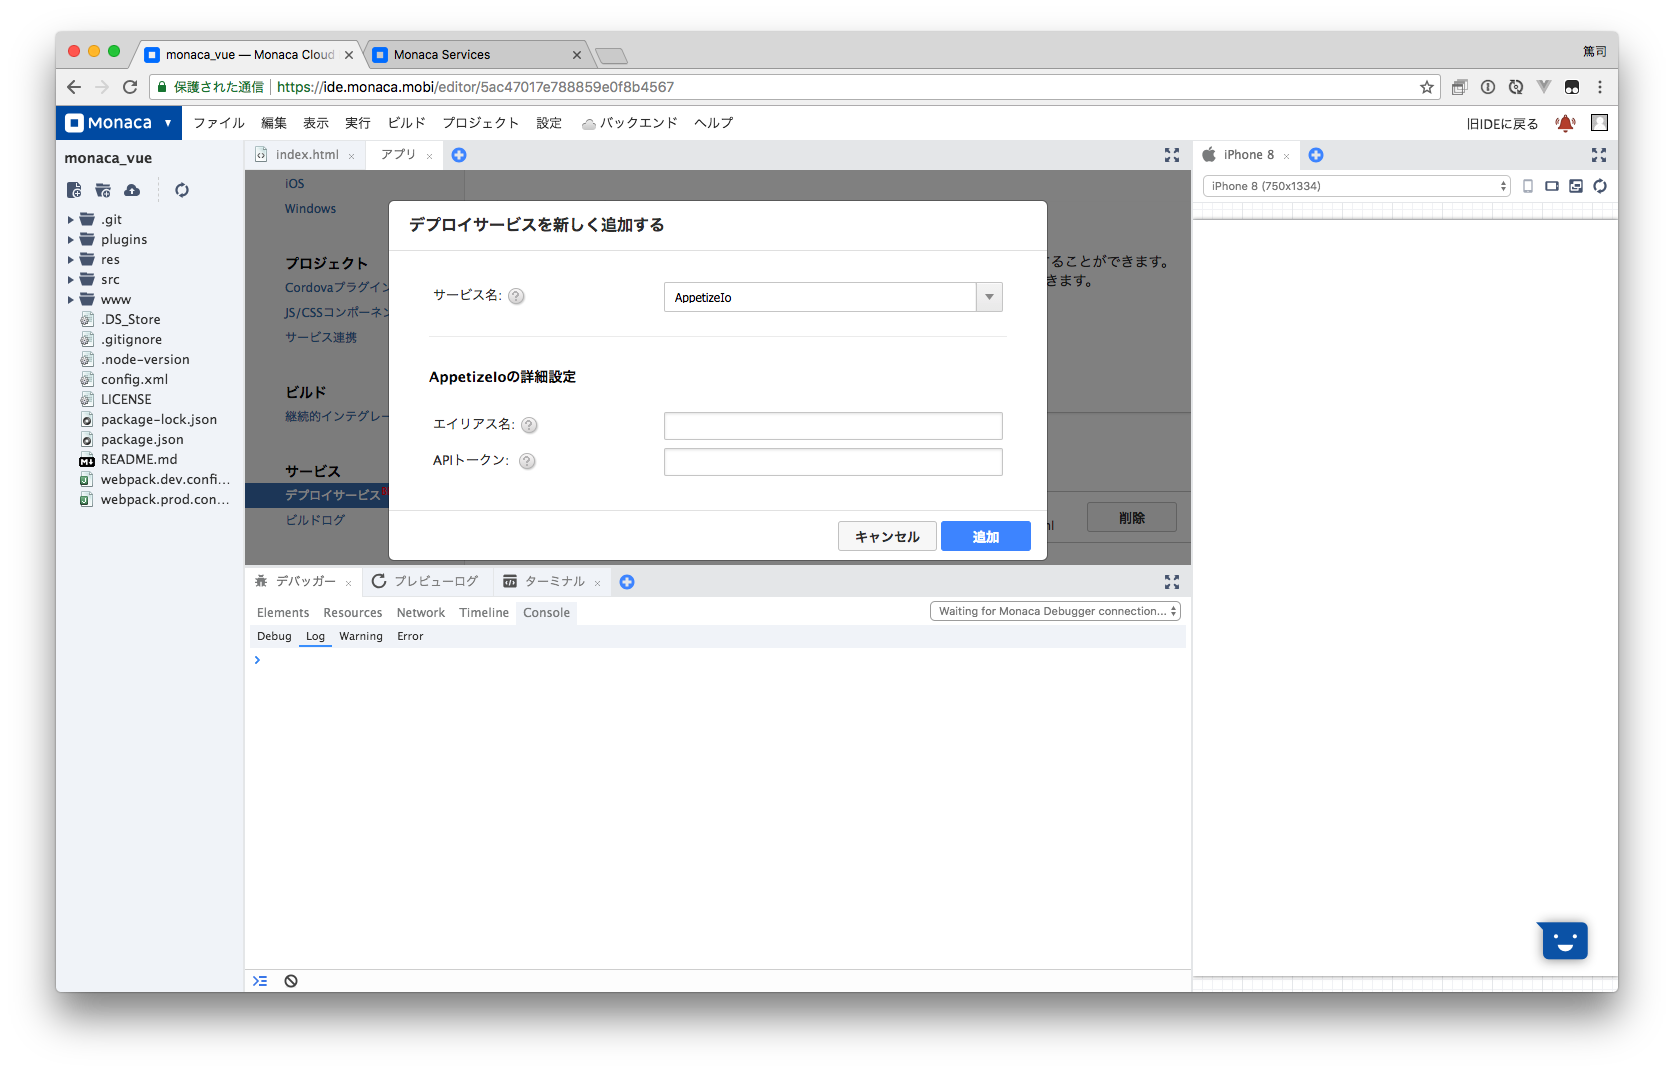
Task: Open the 編集 menu
Action: [x=274, y=123]
